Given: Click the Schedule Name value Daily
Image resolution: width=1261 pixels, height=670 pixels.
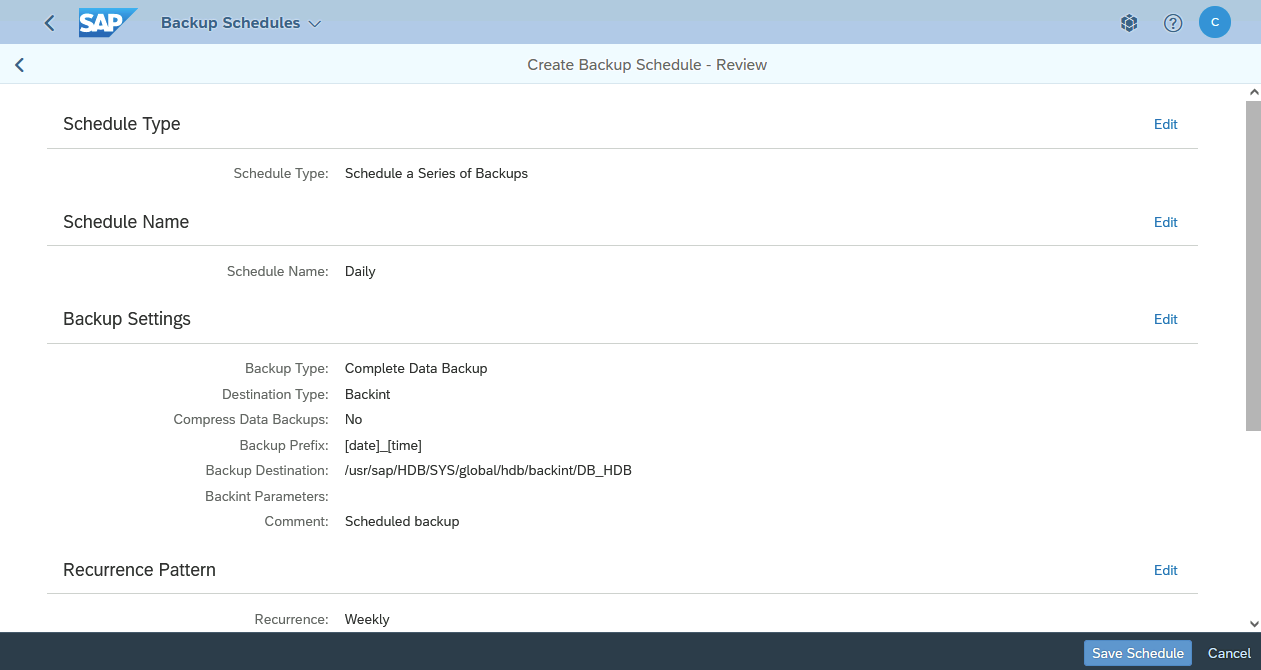Looking at the screenshot, I should [359, 271].
